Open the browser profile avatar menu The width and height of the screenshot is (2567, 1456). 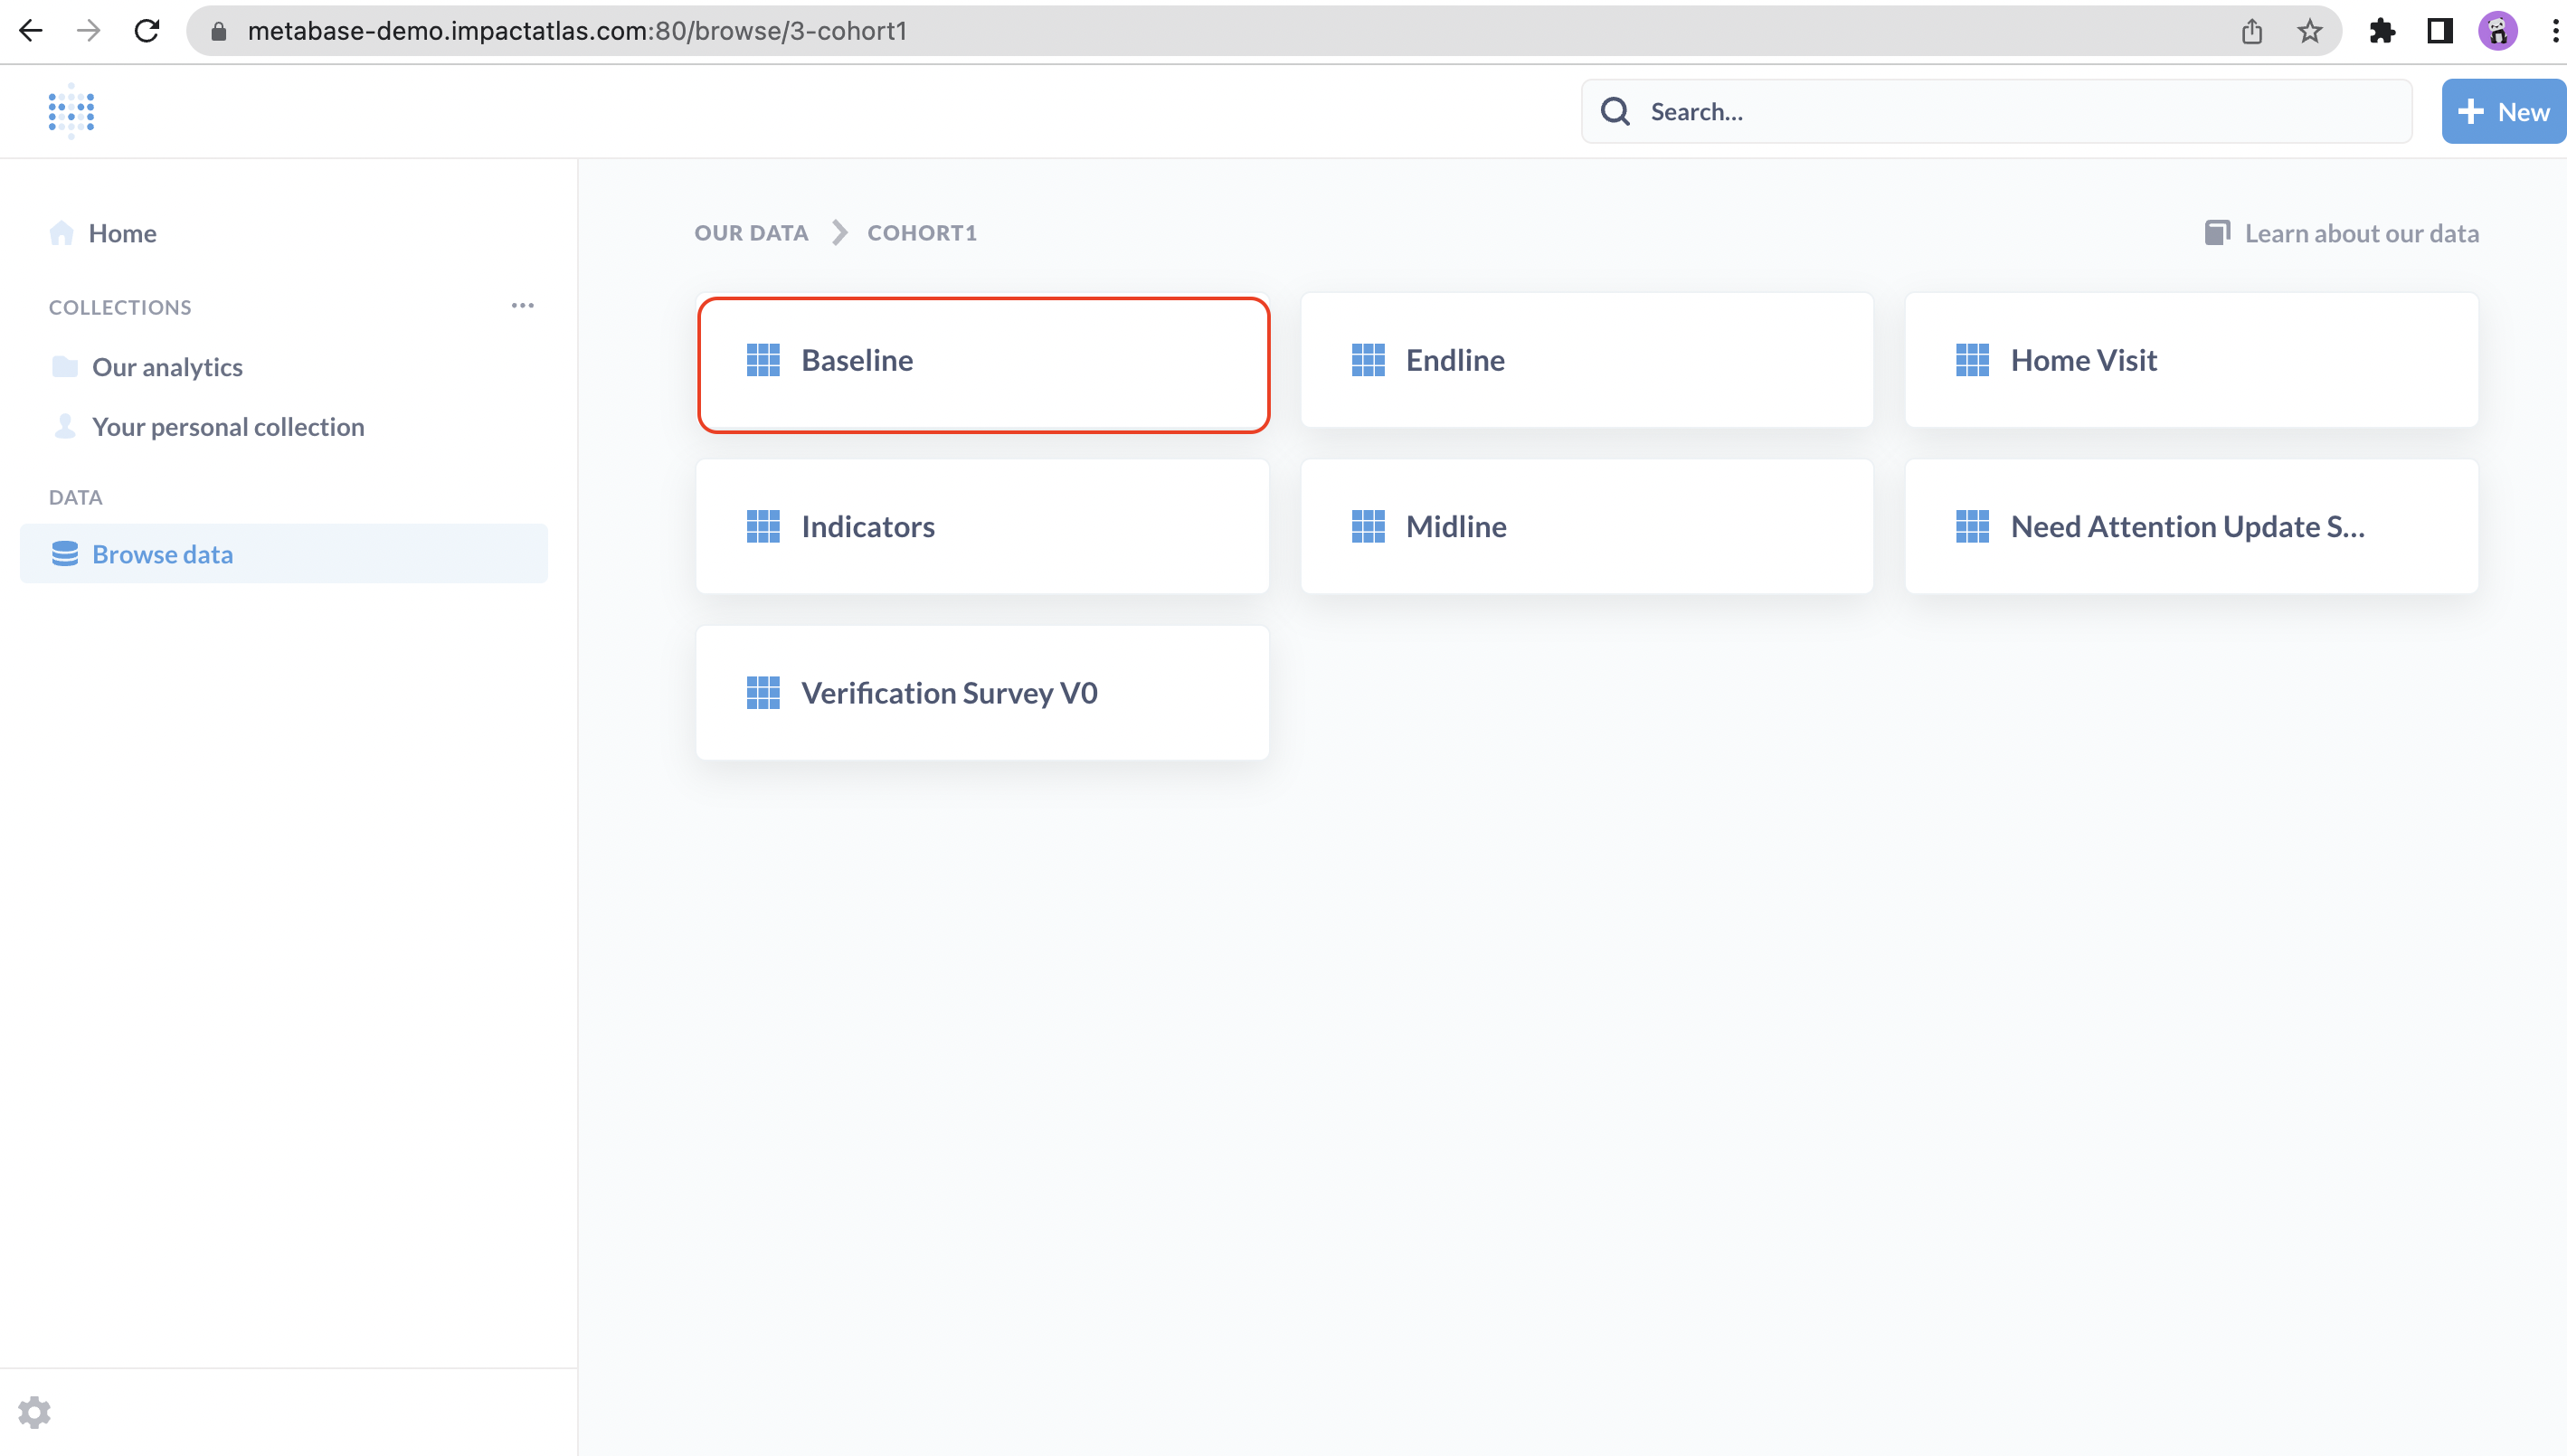coord(2498,31)
